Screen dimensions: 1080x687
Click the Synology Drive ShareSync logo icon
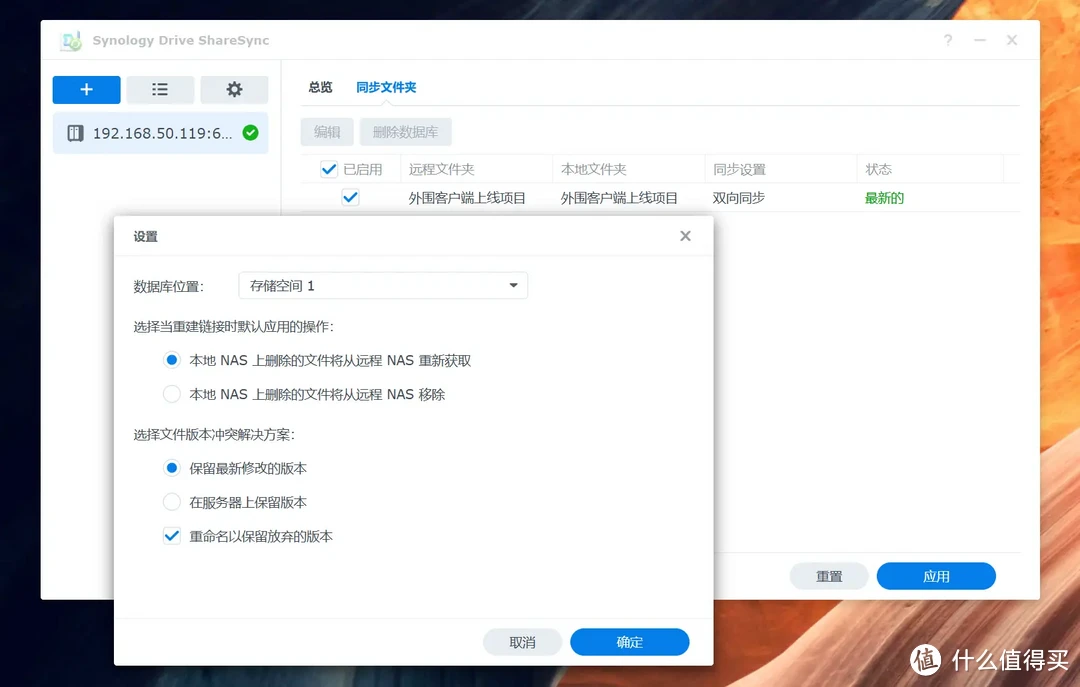click(x=69, y=40)
